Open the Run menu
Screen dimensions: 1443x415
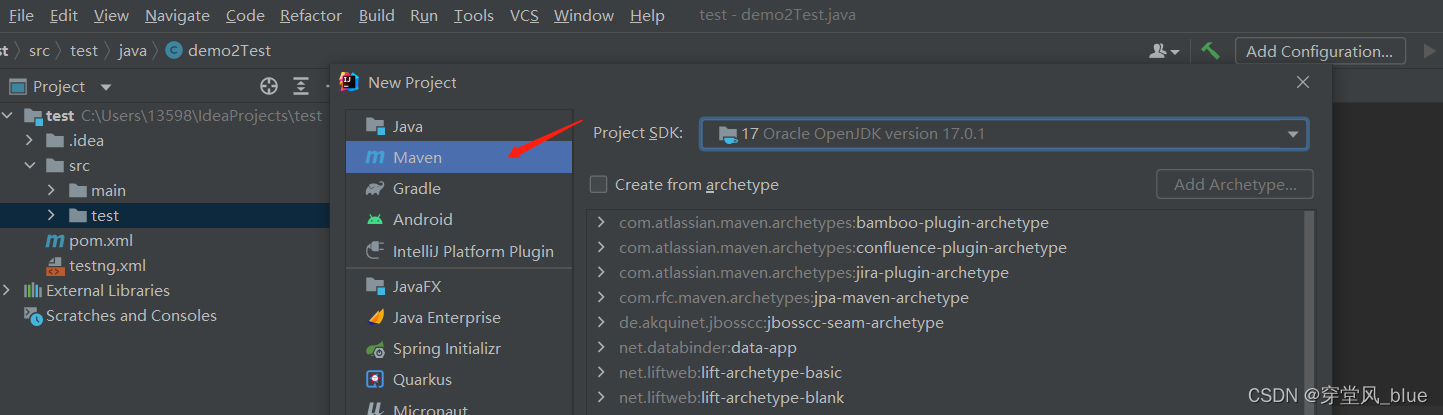point(424,15)
